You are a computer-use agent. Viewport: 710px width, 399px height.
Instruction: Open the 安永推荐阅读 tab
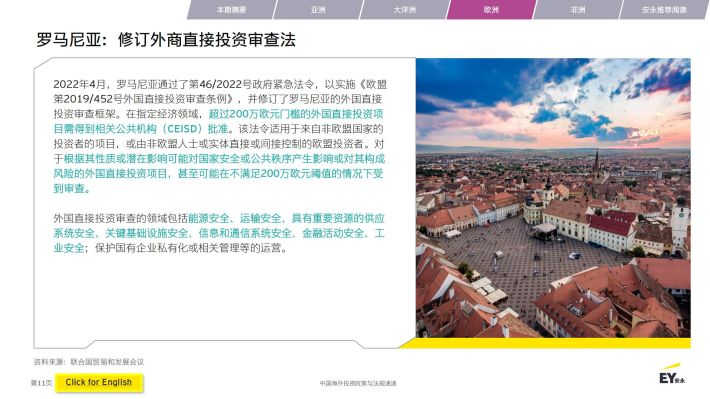pos(664,10)
